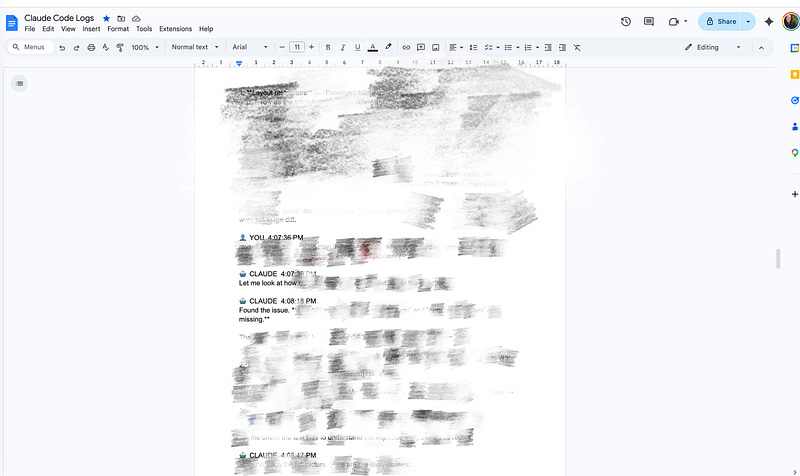Run spelling and grammar check
Screen dimensions: 800x476
[106, 47]
